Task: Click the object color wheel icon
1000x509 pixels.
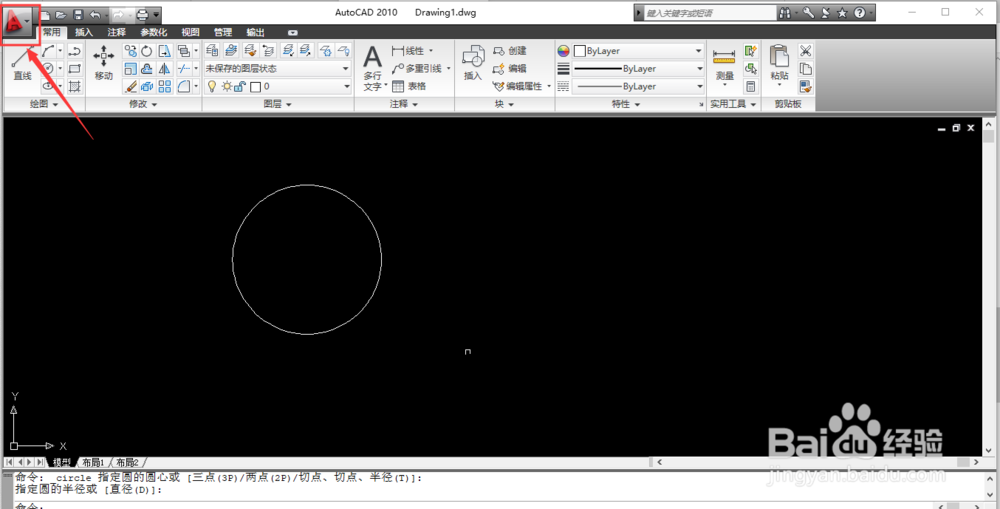Action: click(563, 50)
